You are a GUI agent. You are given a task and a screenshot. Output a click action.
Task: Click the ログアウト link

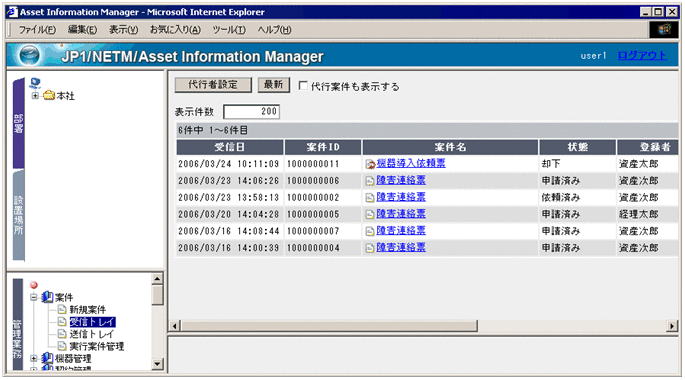(x=642, y=55)
